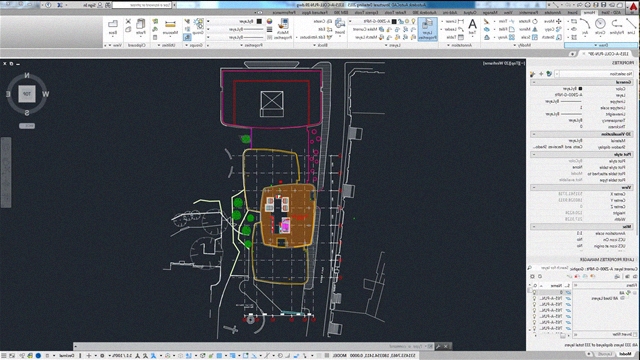Click the TOP face of ViewCube
Viewport: 640px width, 360px height.
(27, 94)
